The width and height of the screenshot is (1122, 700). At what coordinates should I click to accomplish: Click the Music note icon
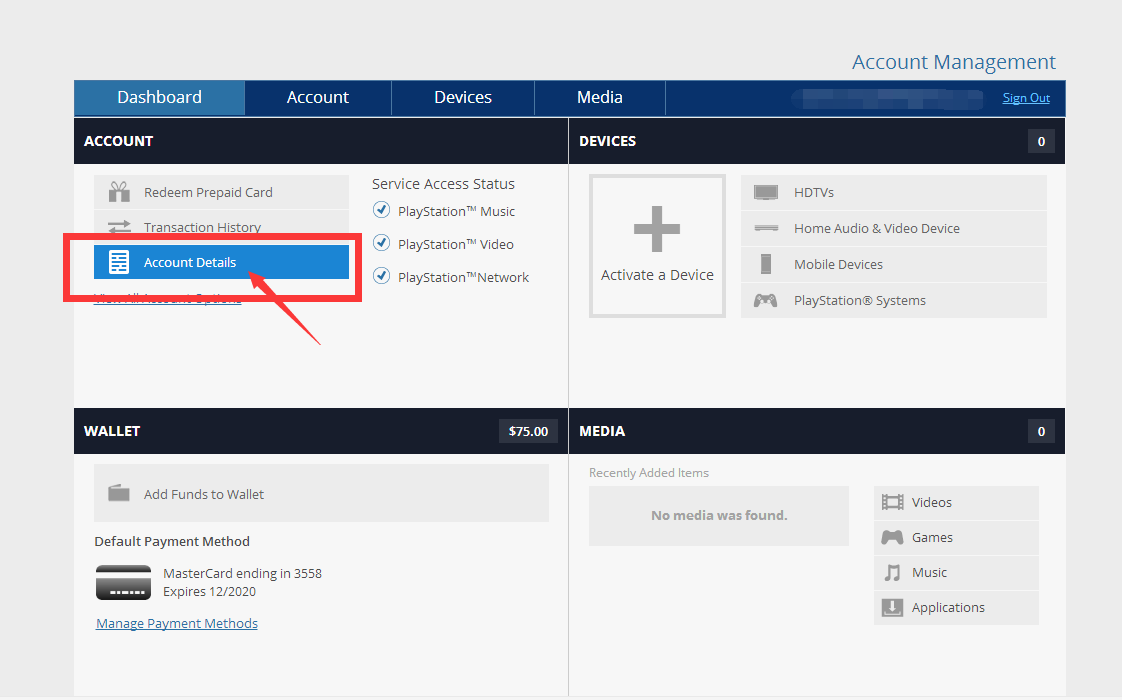[x=892, y=572]
